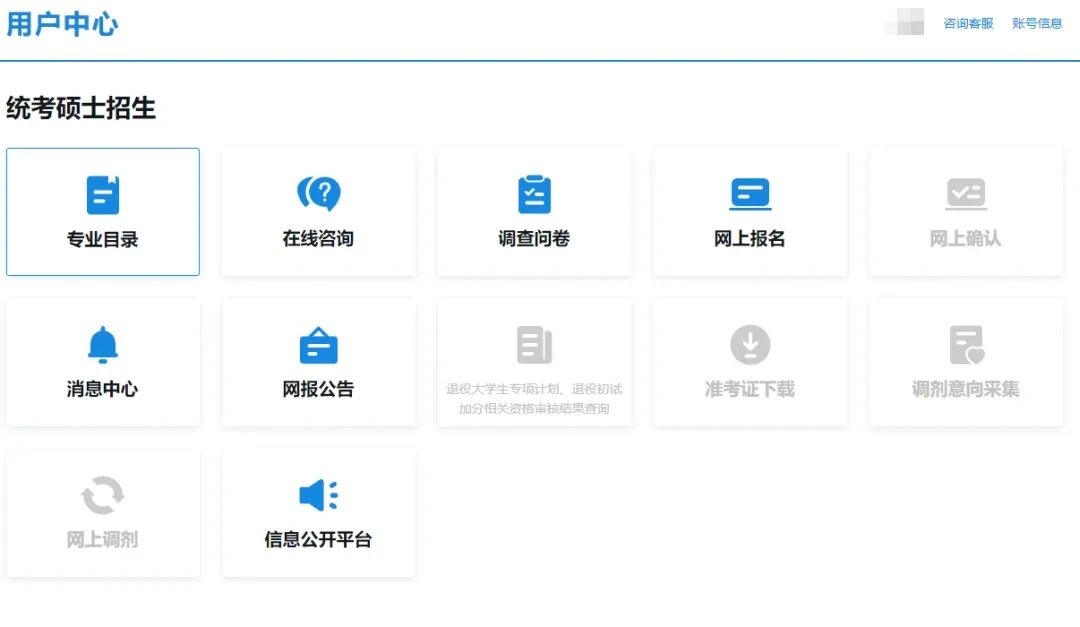The width and height of the screenshot is (1080, 627).
Task: Select the 专业目录 text label
Action: (x=102, y=239)
